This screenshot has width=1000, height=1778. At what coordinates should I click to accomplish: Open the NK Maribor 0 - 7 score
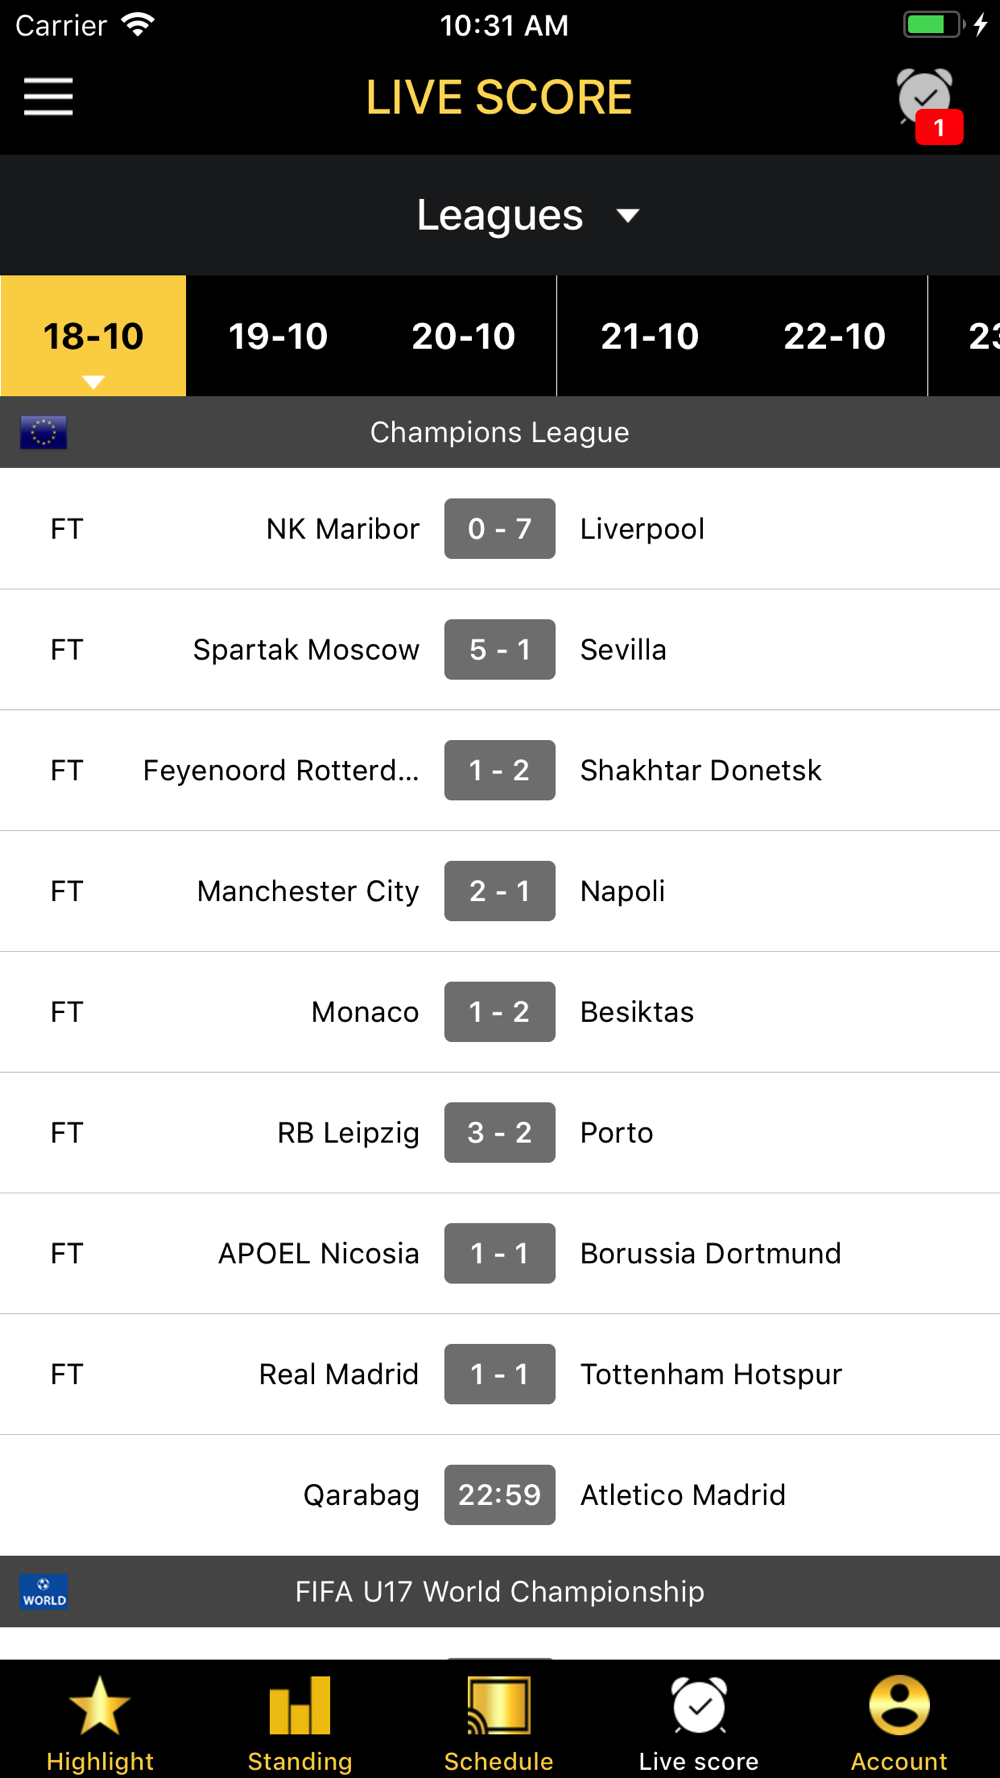click(x=500, y=529)
